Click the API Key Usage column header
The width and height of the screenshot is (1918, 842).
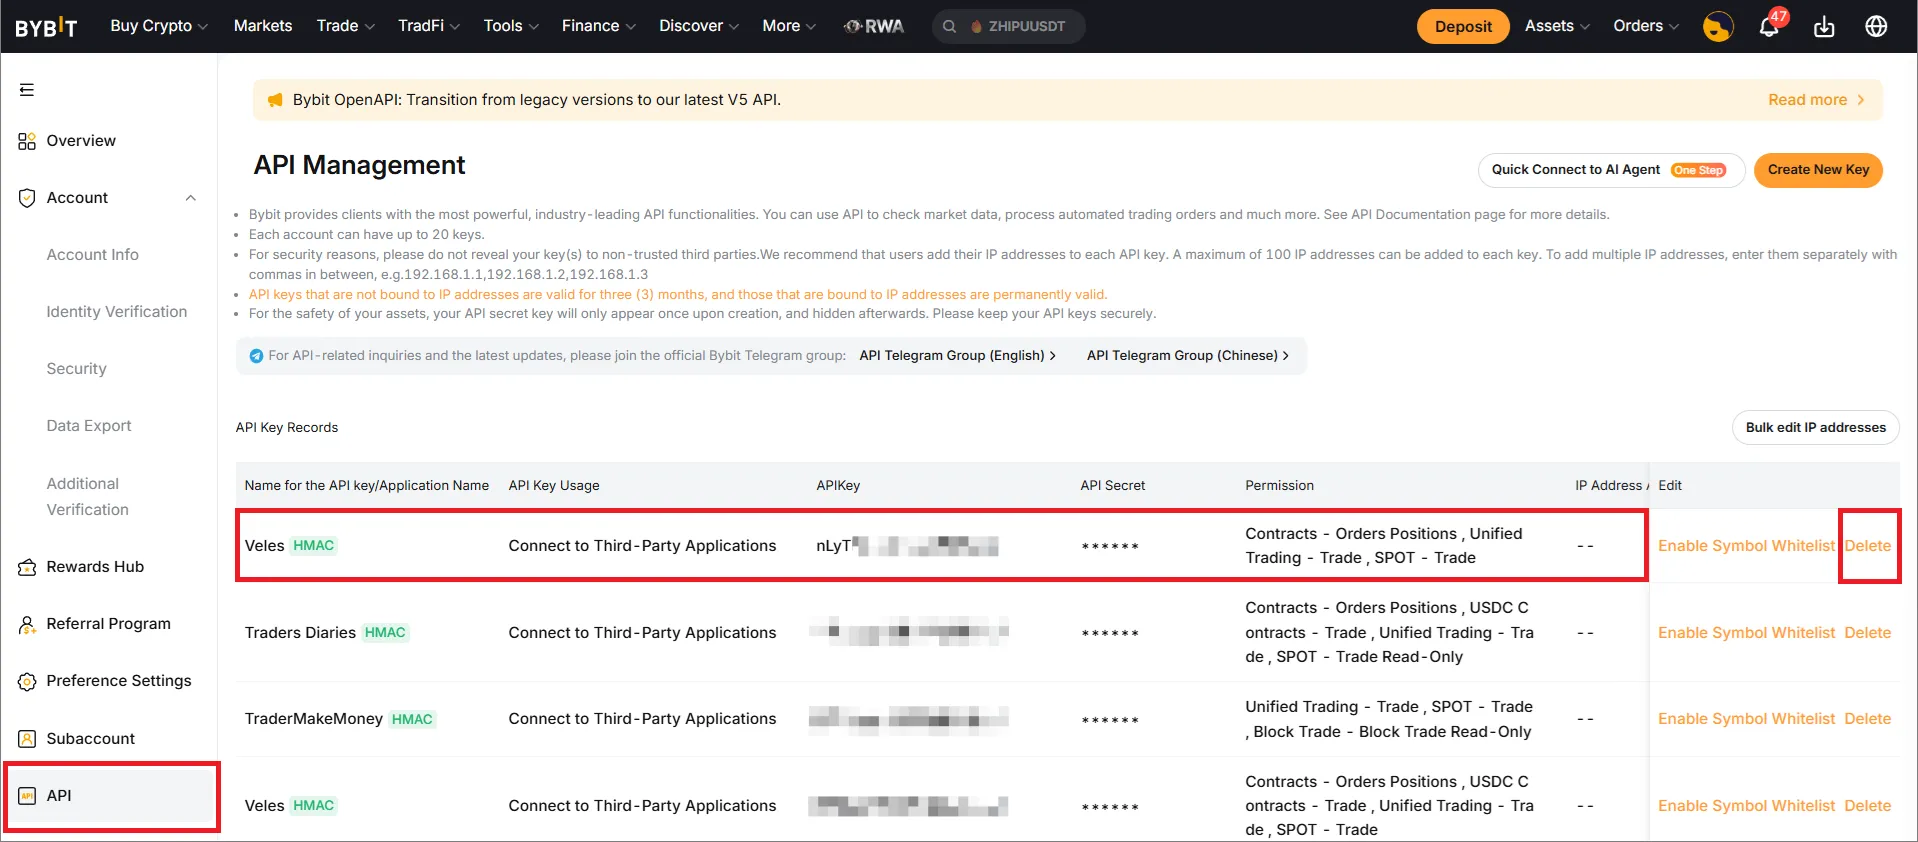[x=554, y=486]
